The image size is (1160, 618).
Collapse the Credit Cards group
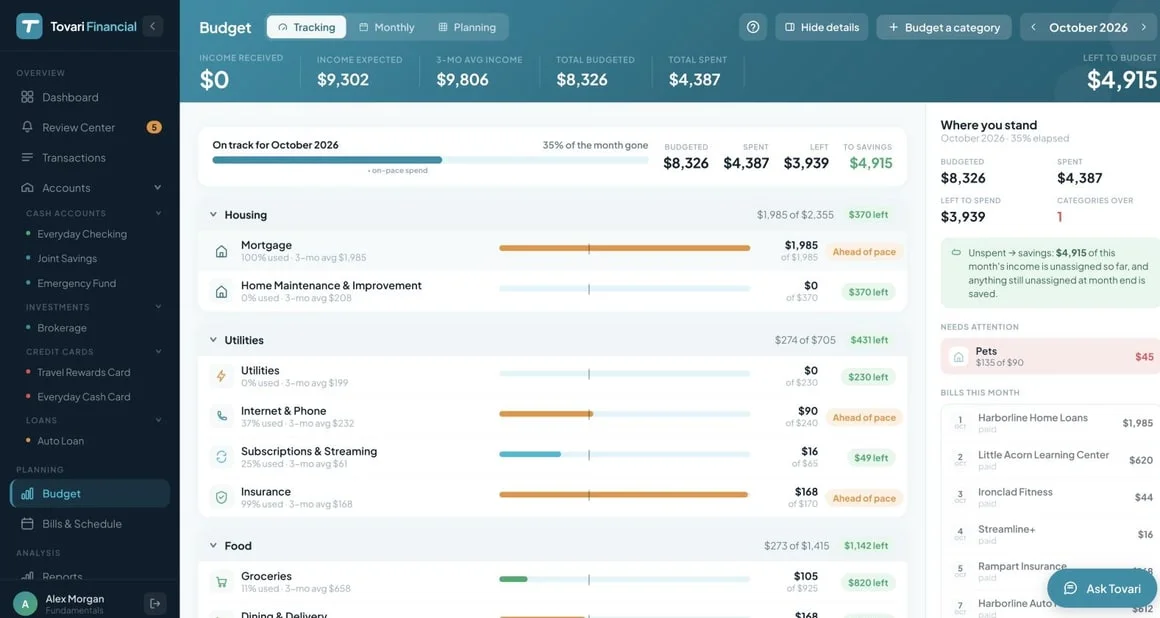pos(158,352)
